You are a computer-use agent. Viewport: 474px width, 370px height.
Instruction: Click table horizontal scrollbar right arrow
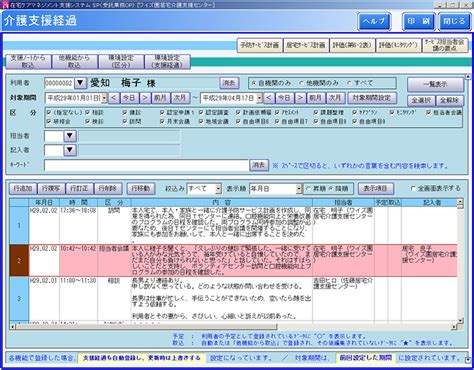(454, 327)
